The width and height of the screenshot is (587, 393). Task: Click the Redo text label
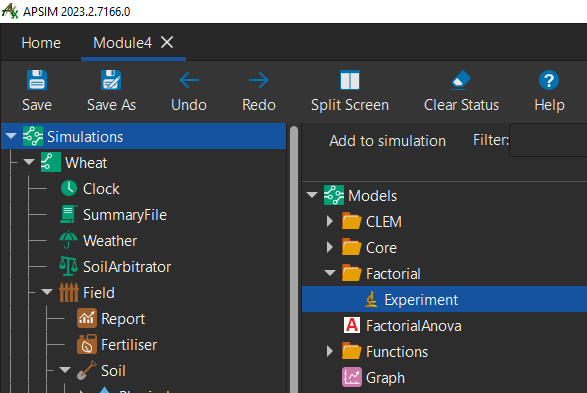[x=259, y=105]
